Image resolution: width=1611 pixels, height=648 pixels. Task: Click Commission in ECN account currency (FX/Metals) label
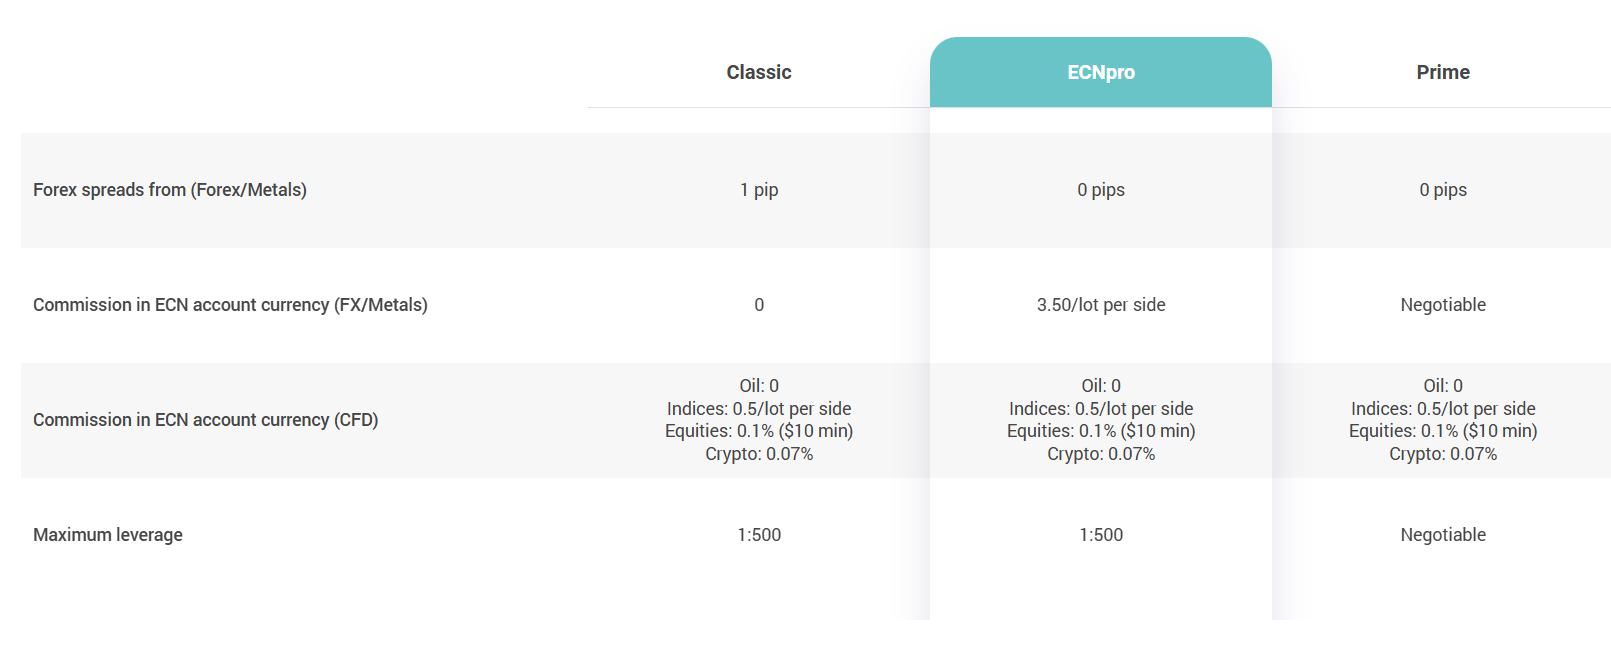click(230, 305)
